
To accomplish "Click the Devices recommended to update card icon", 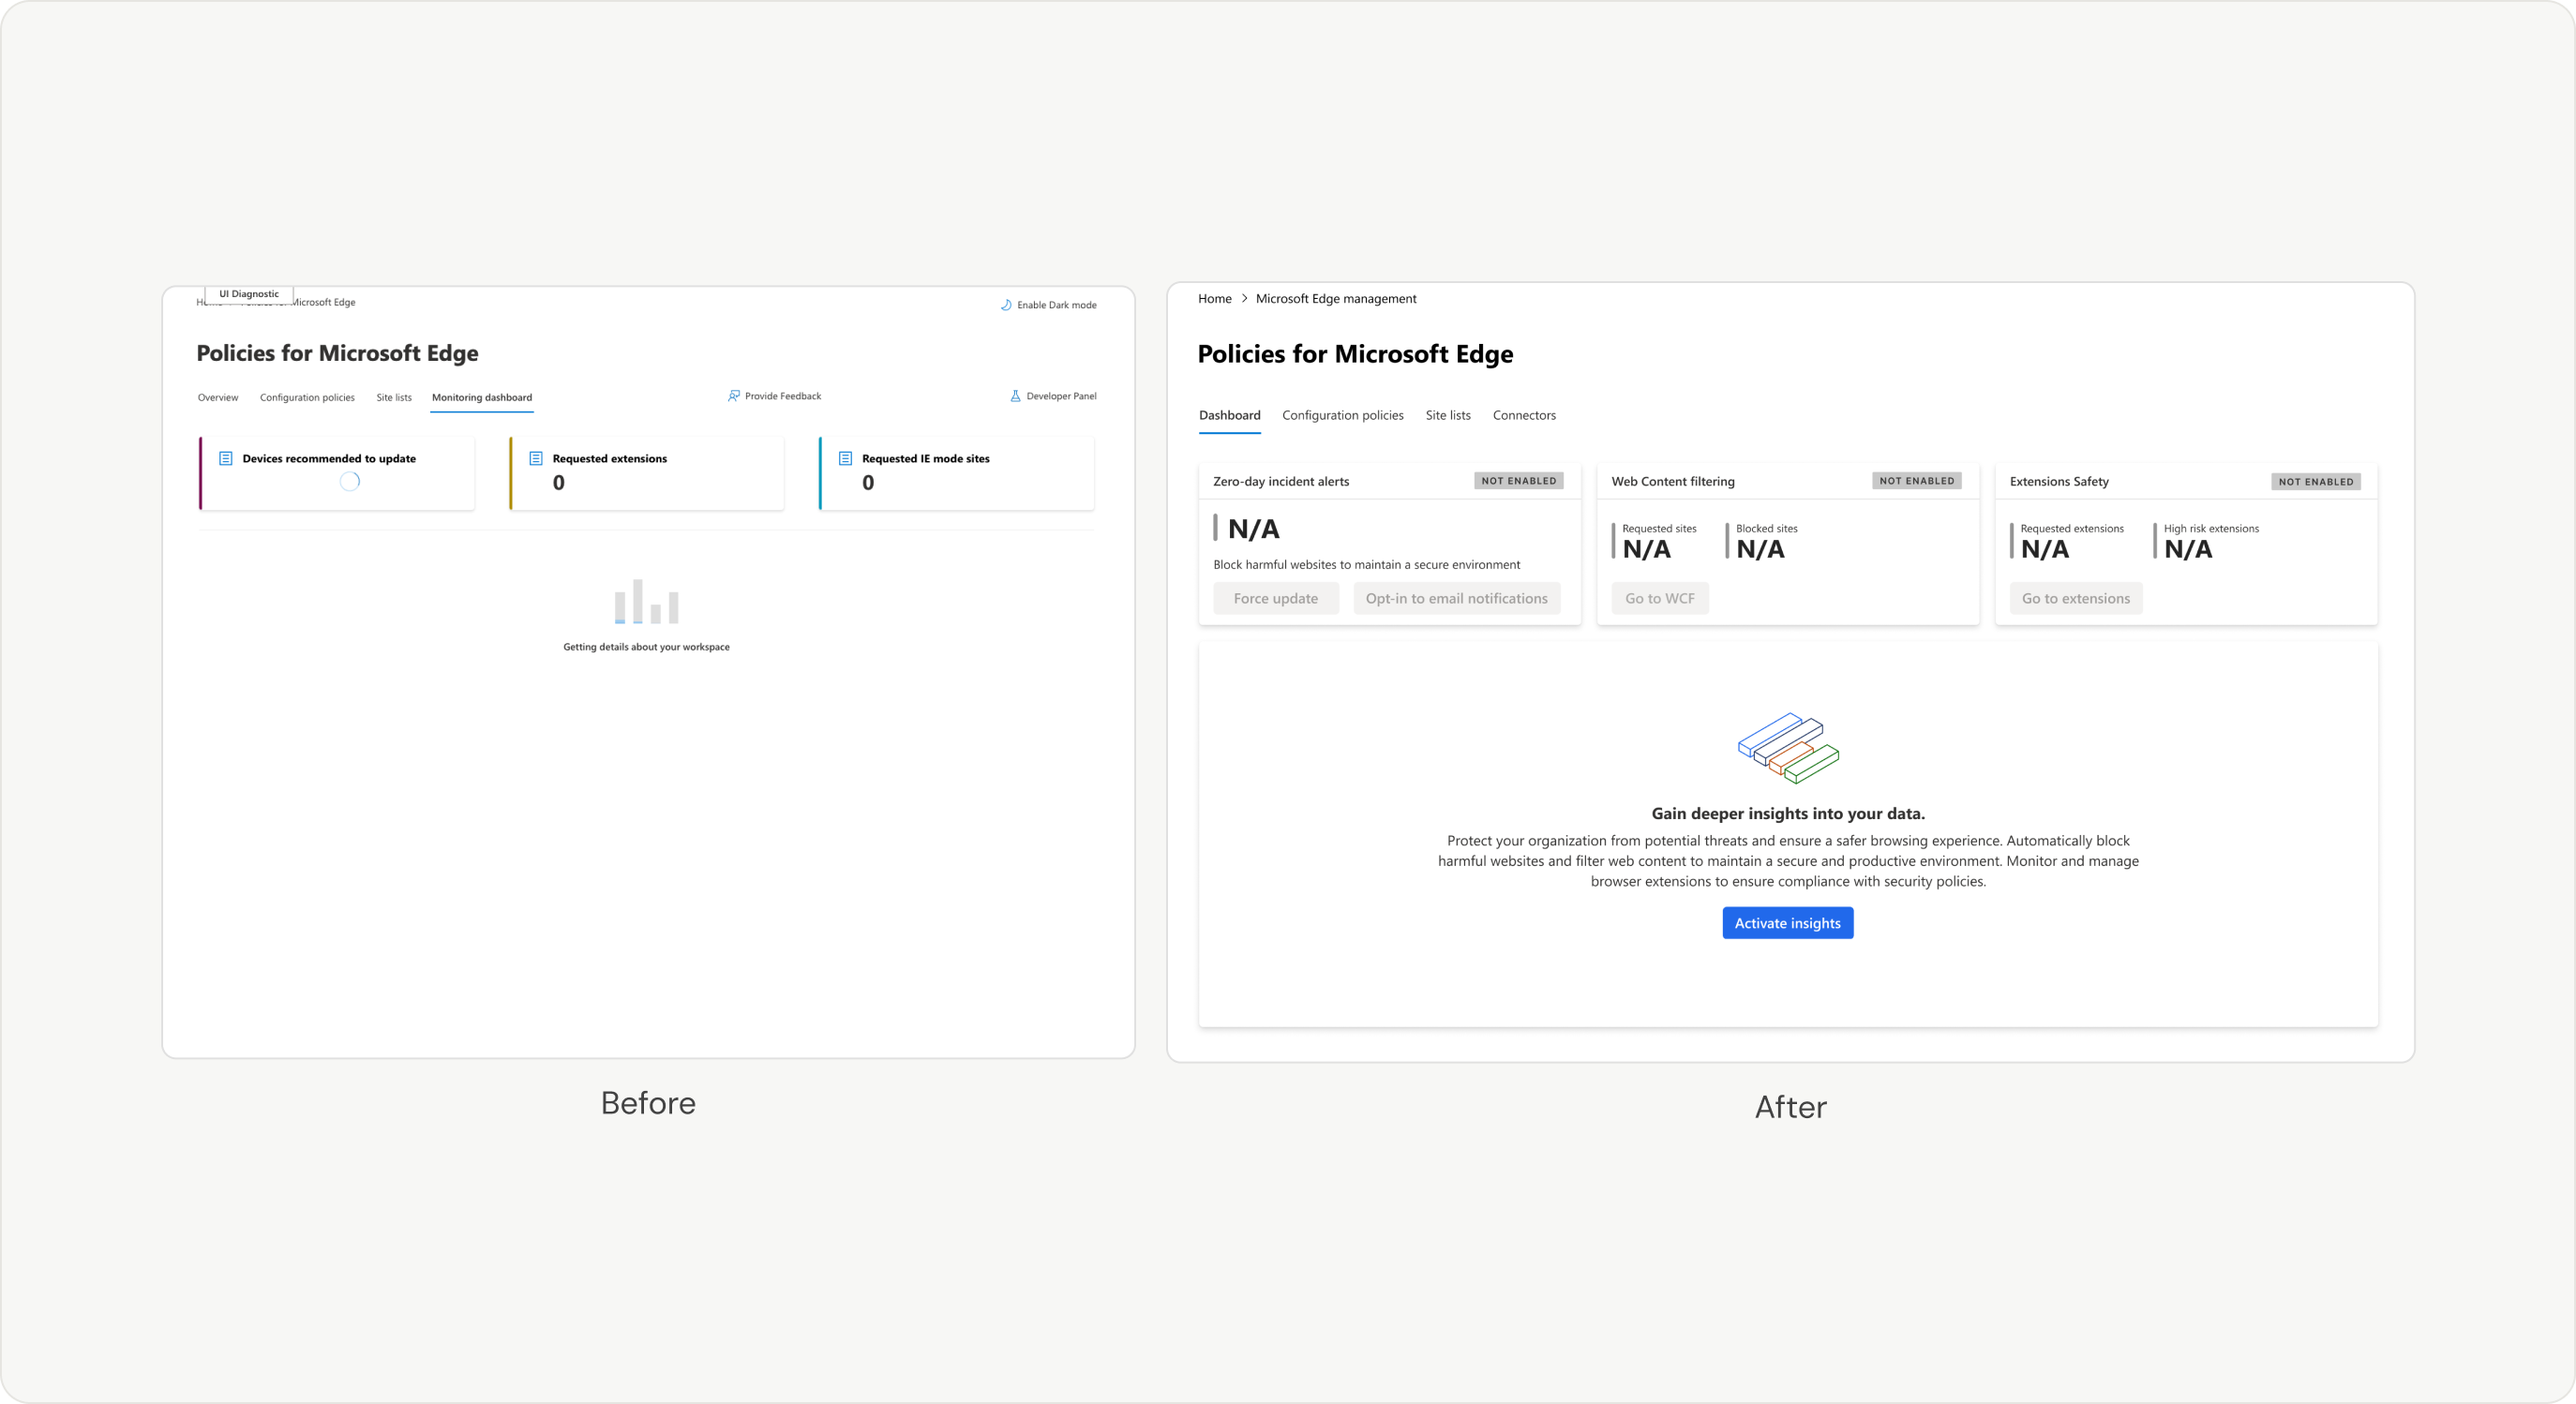I will pos(226,458).
